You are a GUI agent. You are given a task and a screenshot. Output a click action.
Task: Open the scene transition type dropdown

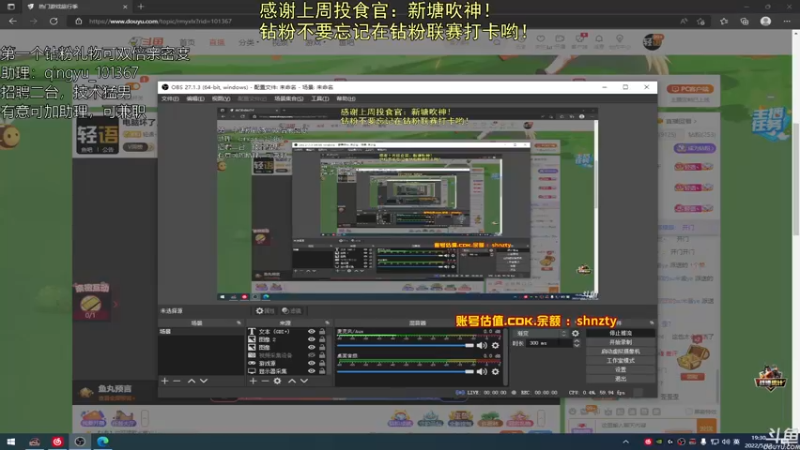click(541, 333)
